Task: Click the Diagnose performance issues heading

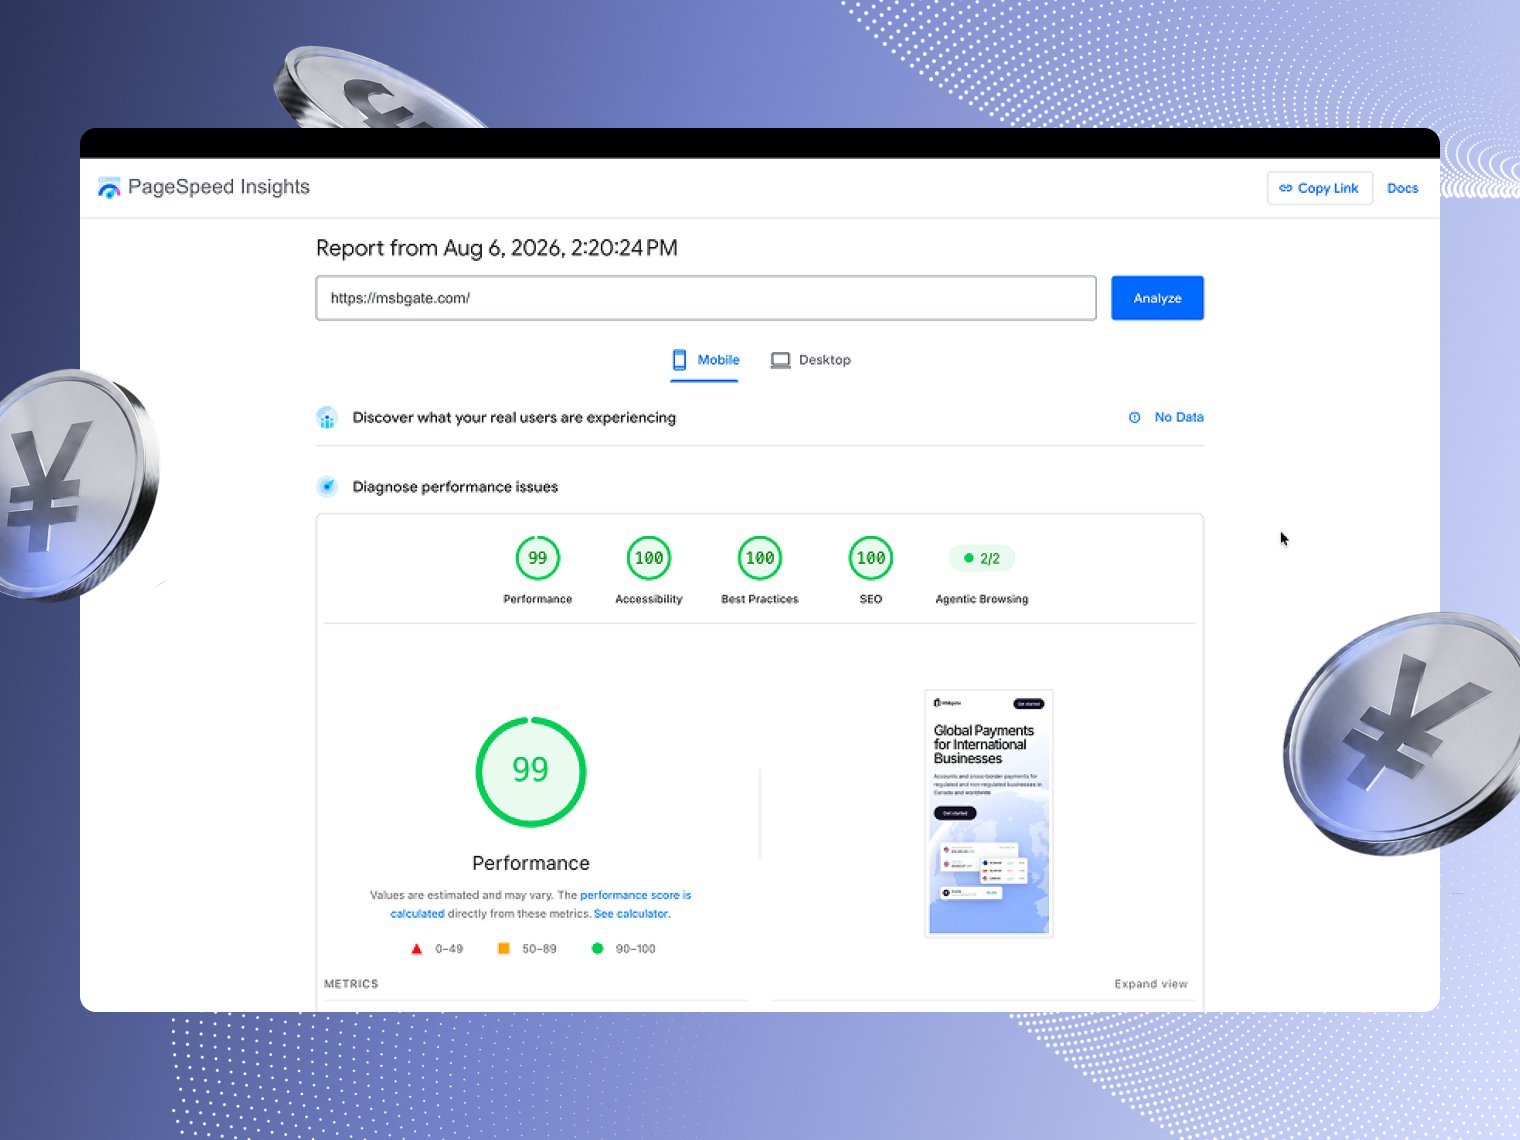Action: 455,487
